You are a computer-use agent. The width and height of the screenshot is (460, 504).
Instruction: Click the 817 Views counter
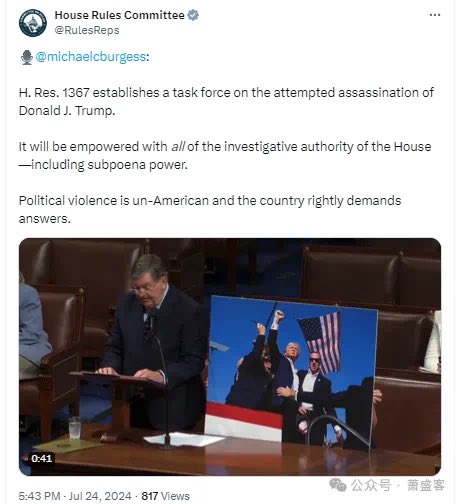tap(165, 496)
